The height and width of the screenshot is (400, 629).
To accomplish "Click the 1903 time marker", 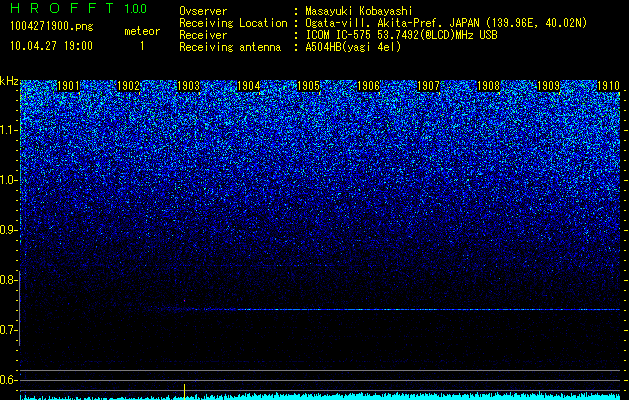I will click(x=189, y=86).
